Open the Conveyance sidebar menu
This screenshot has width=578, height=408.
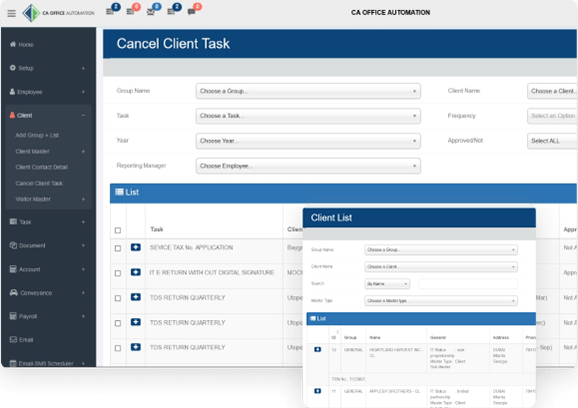(x=48, y=293)
